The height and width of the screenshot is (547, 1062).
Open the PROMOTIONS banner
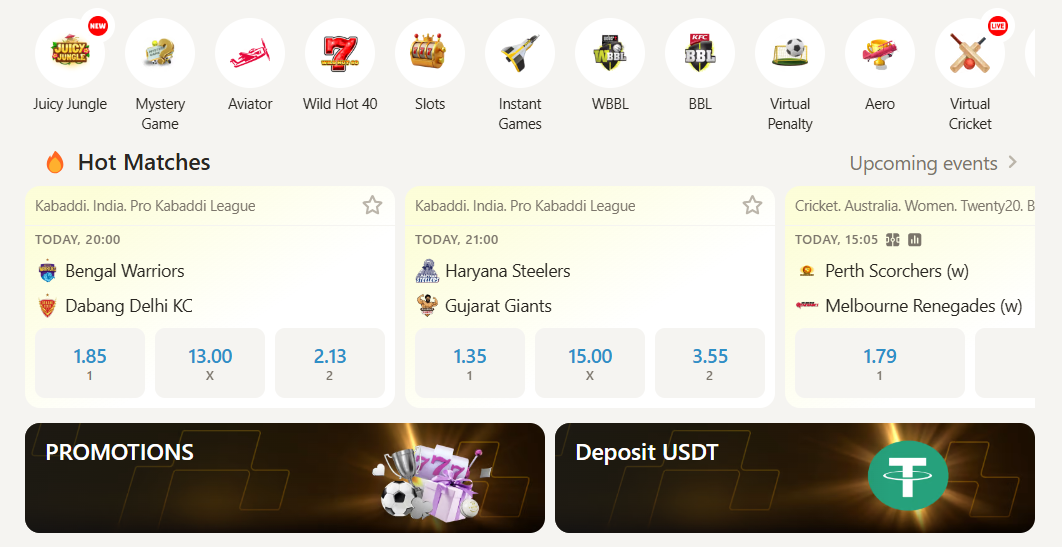pyautogui.click(x=285, y=478)
